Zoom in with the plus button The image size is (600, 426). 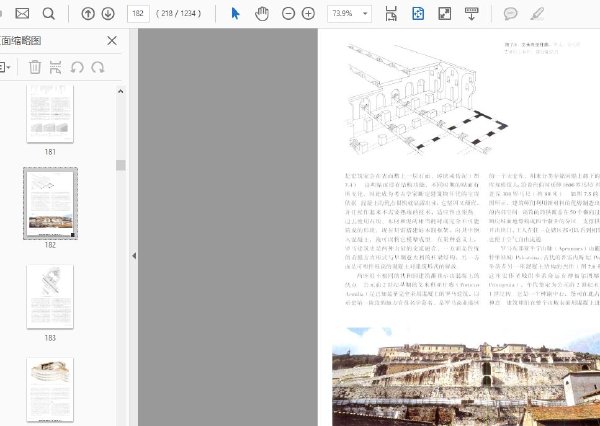coord(308,14)
